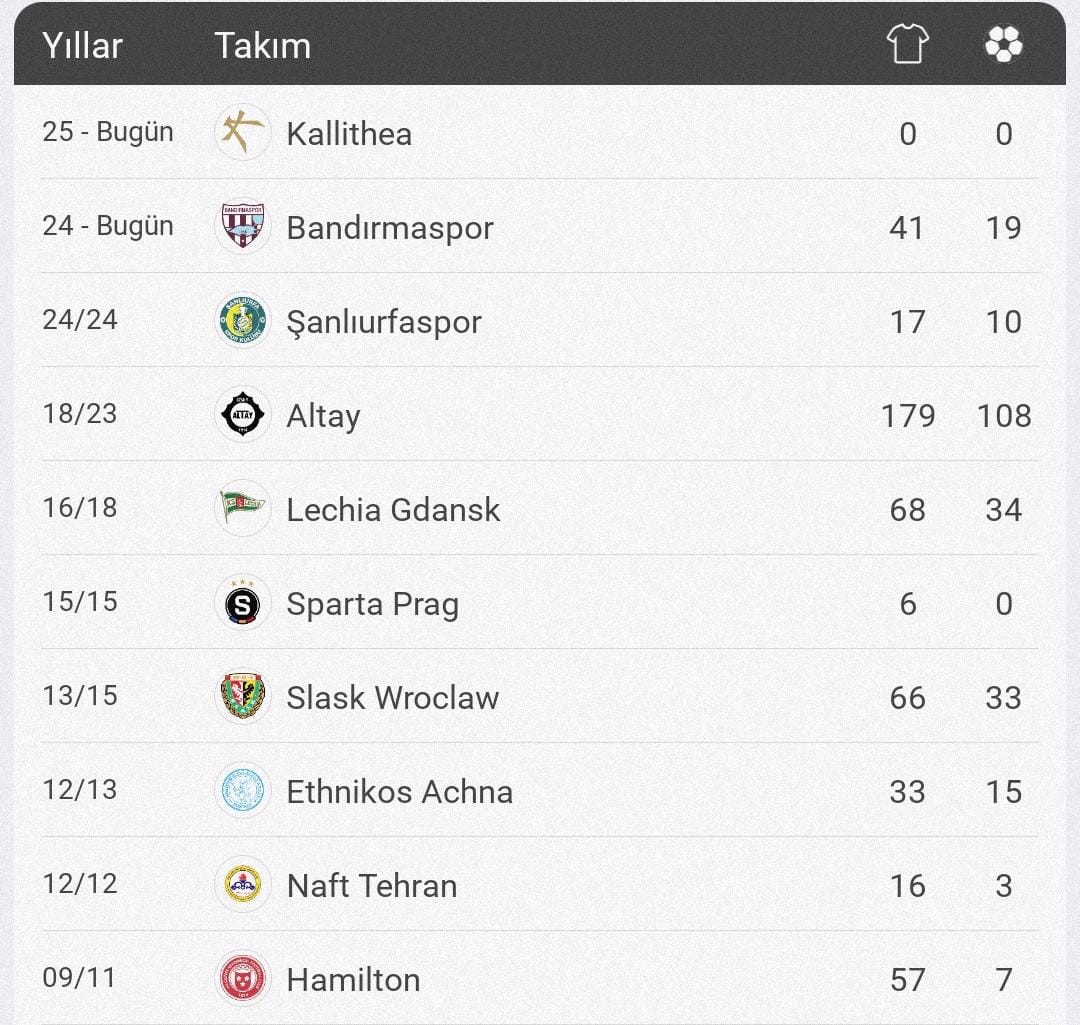Open the Şanlıurfaspor team badge
1080x1025 pixels.
pos(242,320)
